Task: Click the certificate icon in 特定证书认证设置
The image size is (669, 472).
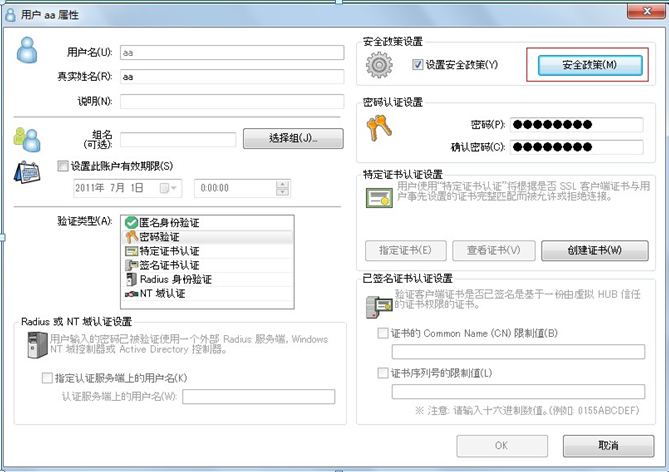Action: click(379, 198)
